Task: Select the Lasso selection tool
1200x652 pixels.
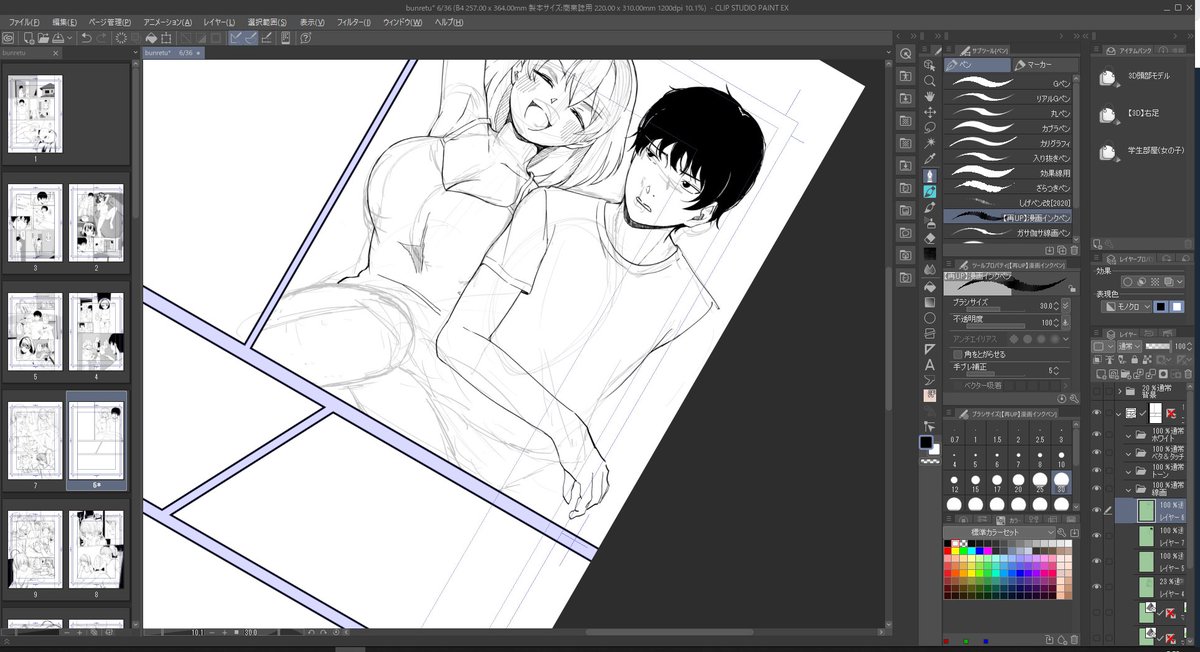Action: pyautogui.click(x=930, y=128)
